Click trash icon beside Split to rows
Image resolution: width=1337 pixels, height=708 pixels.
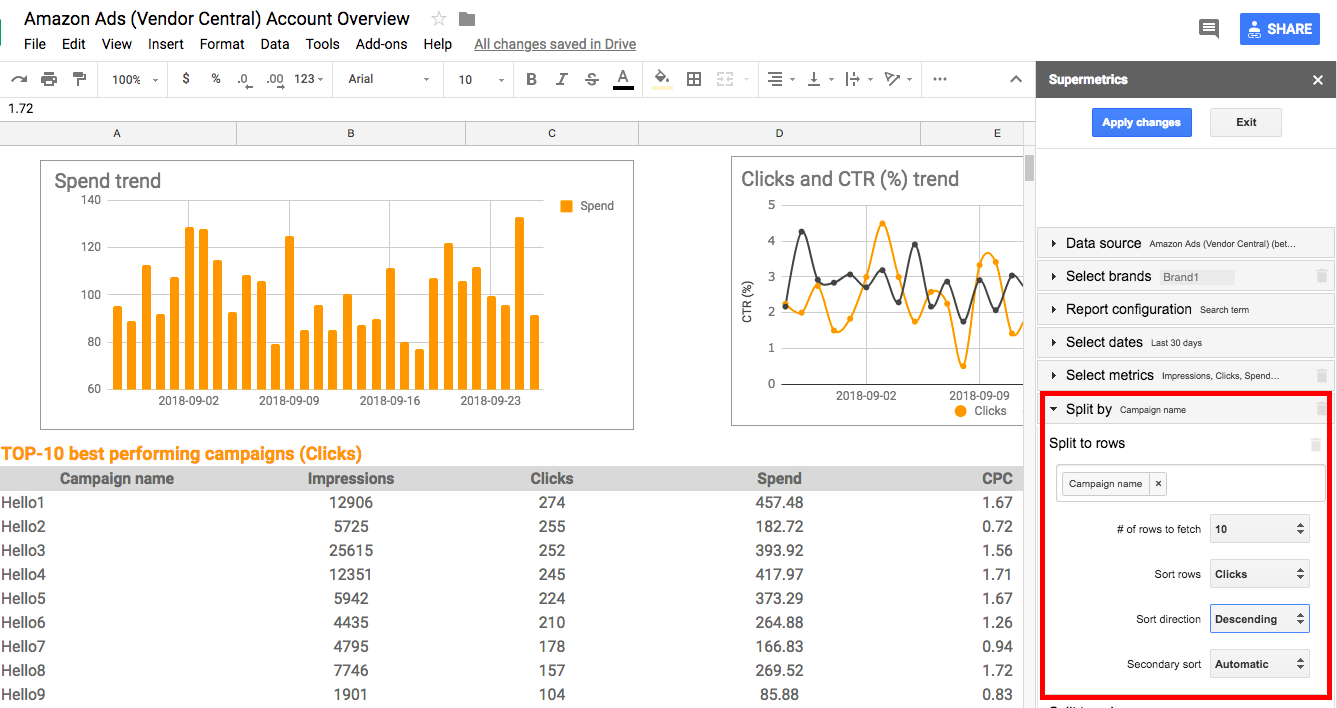pos(1316,444)
